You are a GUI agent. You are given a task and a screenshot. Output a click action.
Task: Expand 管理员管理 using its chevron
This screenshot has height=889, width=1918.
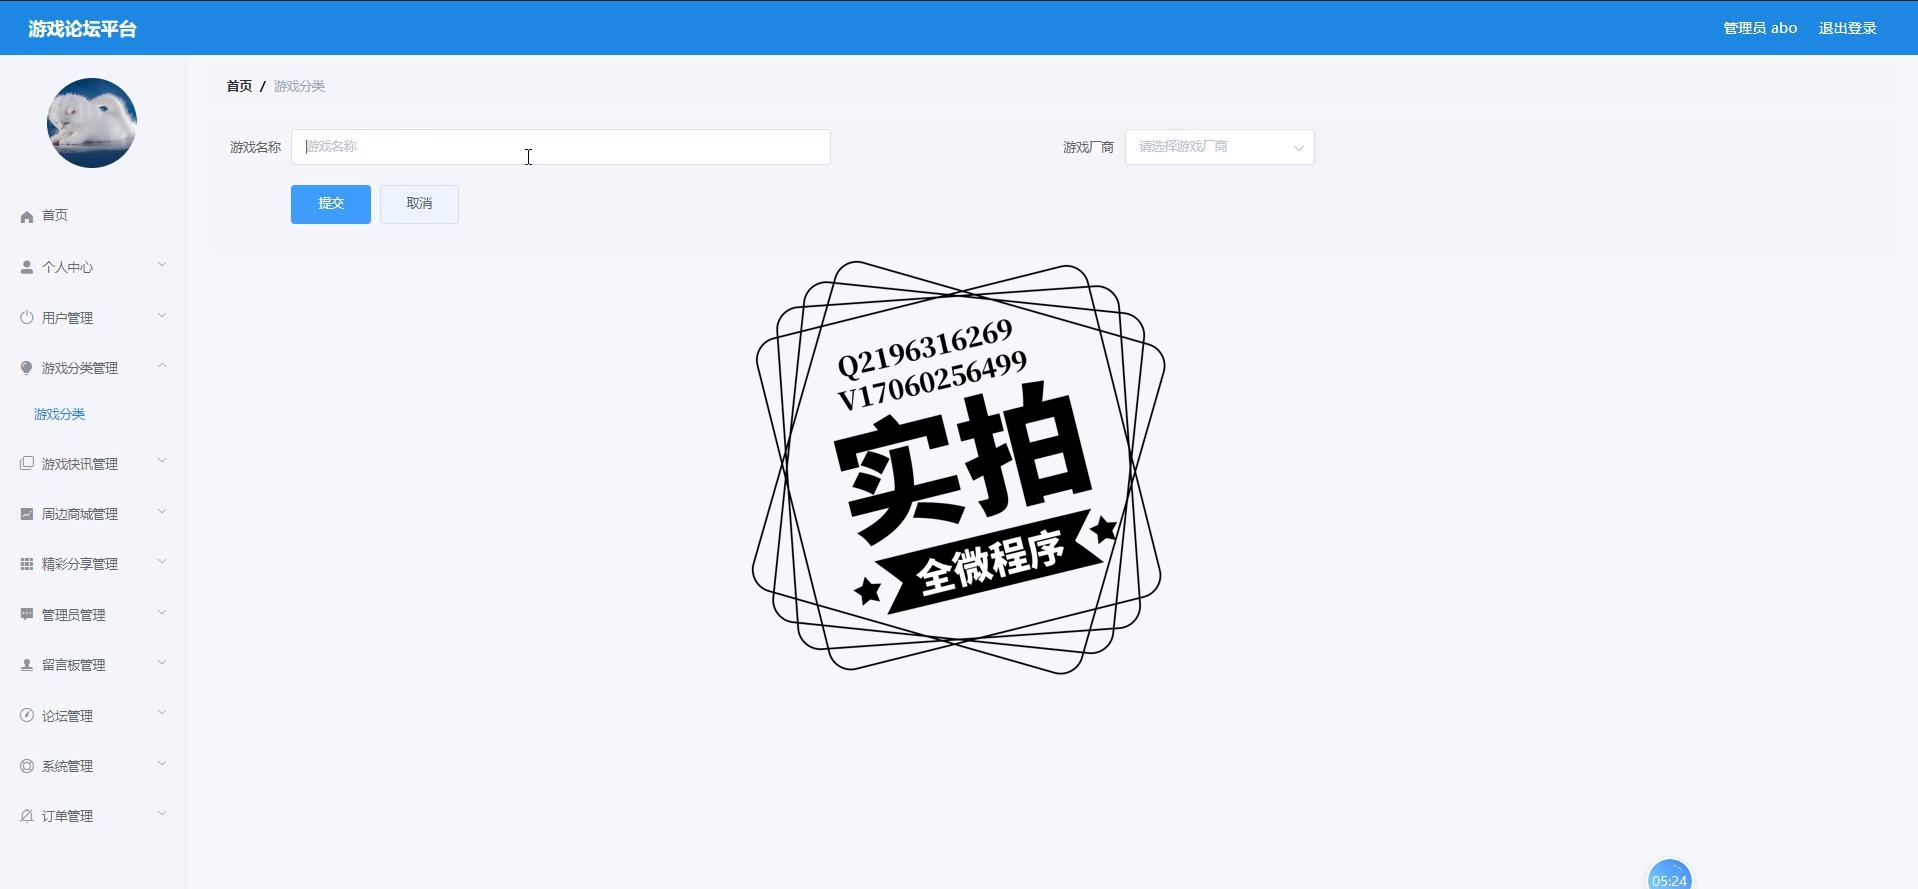(162, 613)
